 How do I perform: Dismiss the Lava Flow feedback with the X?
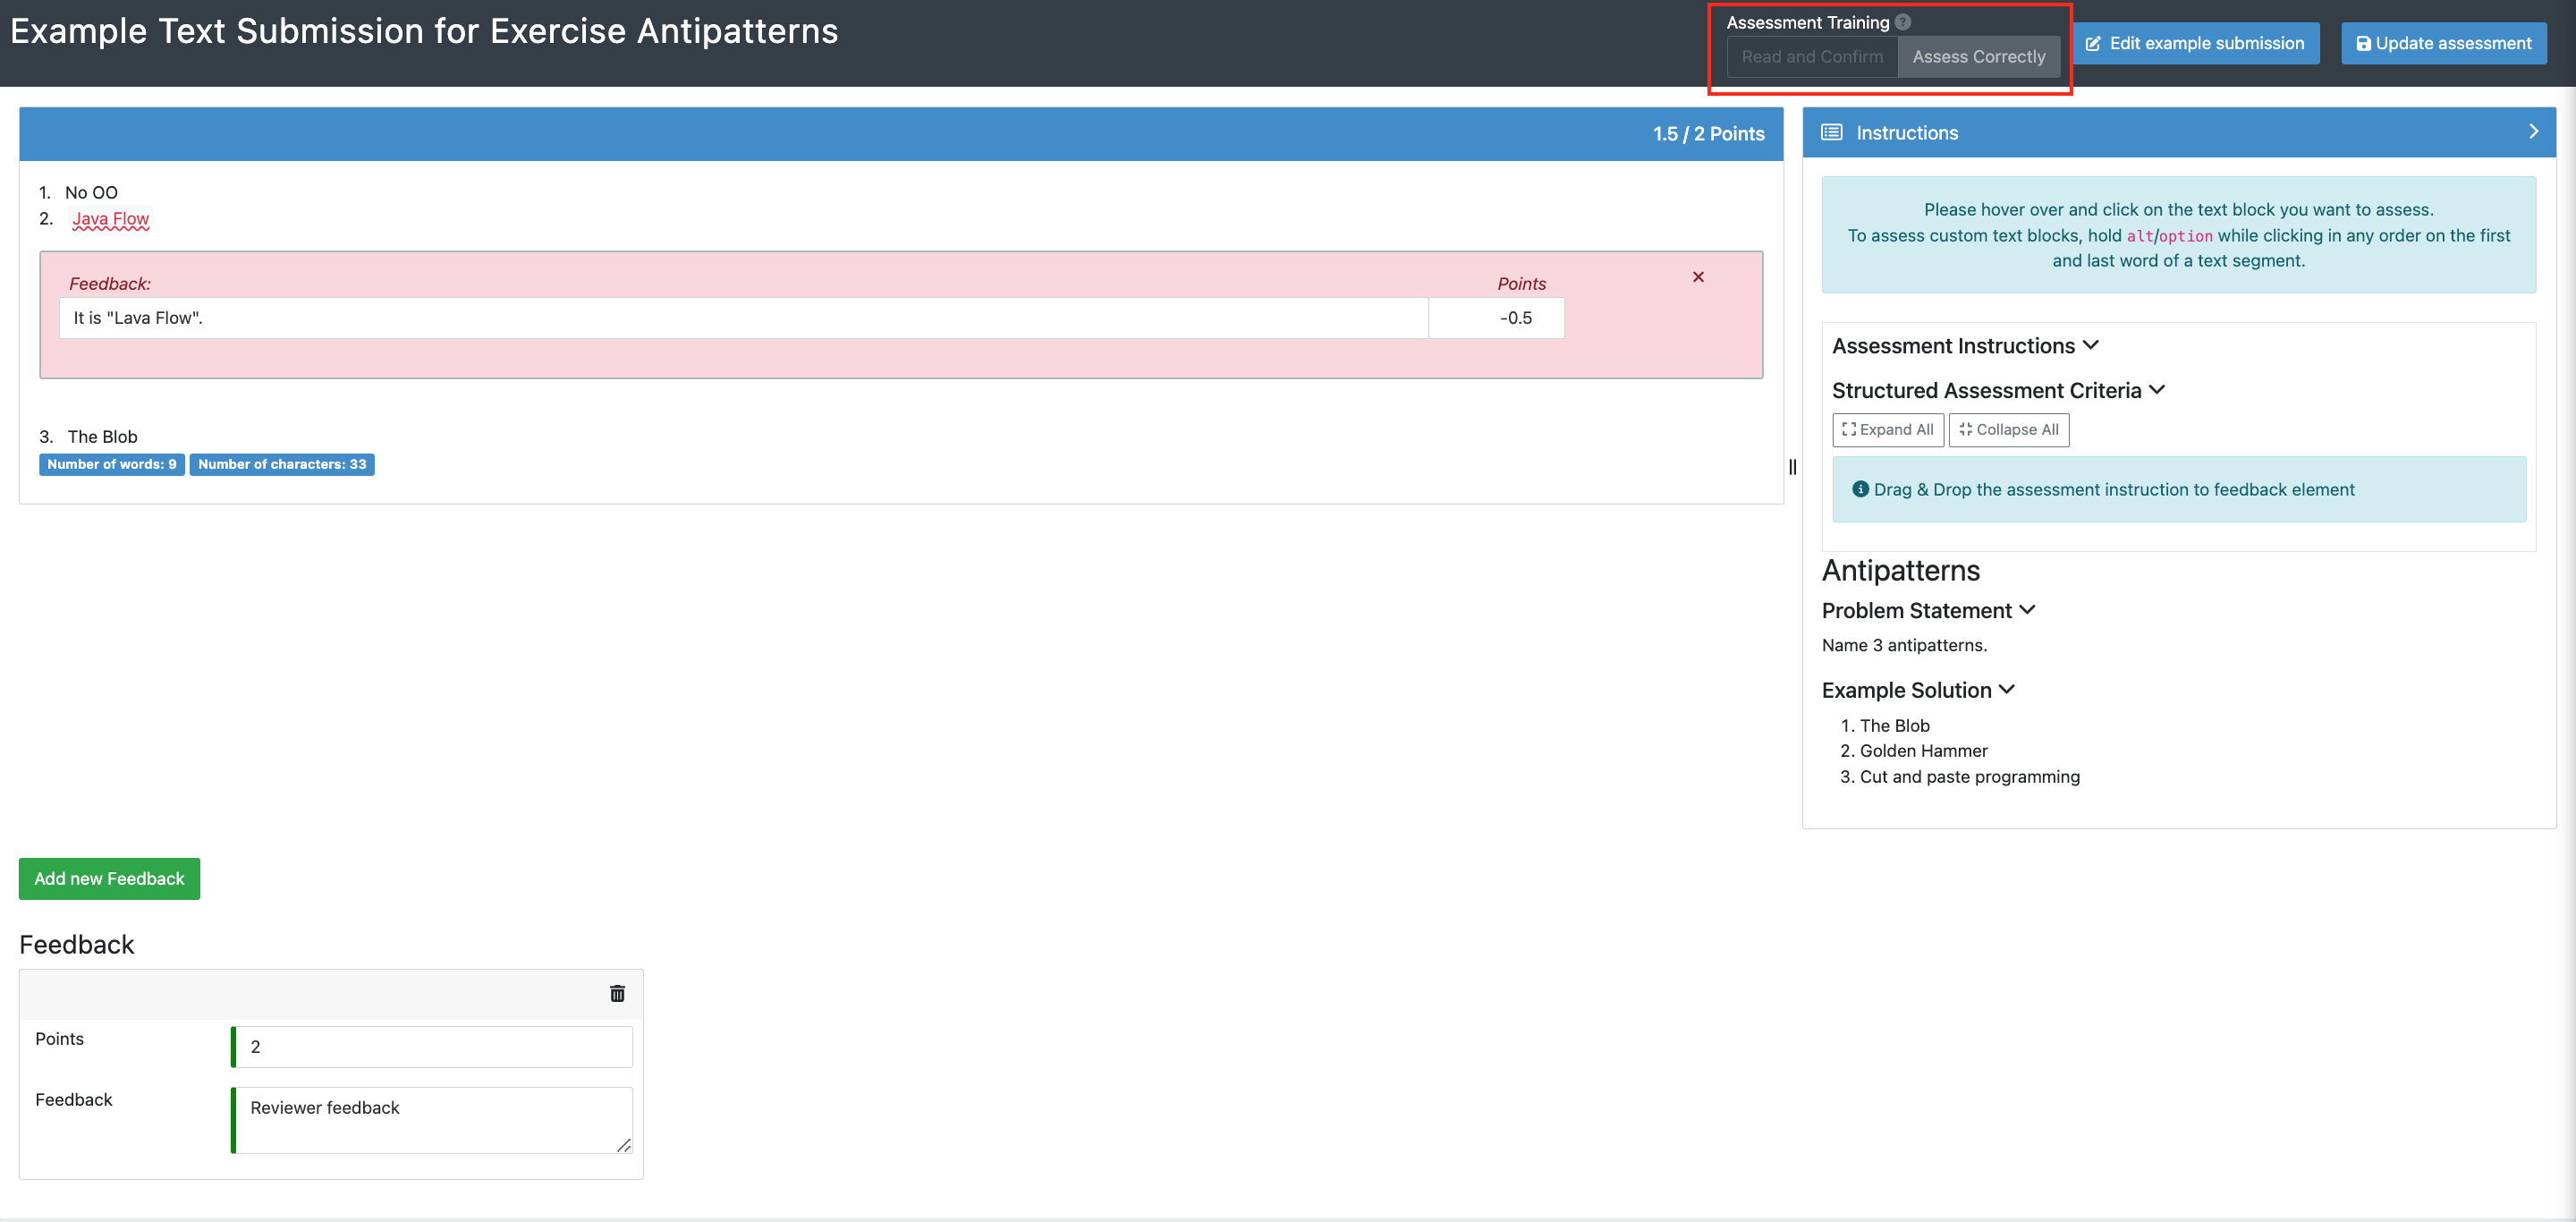(1698, 277)
